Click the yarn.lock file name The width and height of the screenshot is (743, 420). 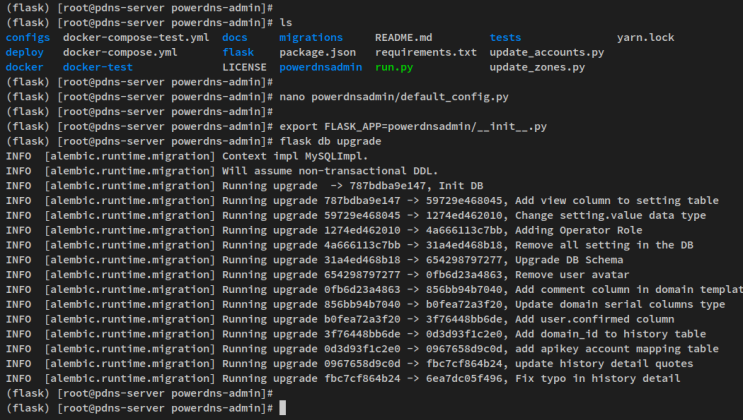tap(645, 37)
